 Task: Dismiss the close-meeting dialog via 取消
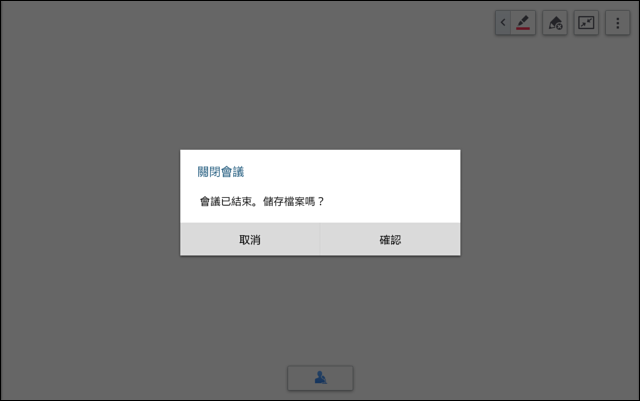250,240
